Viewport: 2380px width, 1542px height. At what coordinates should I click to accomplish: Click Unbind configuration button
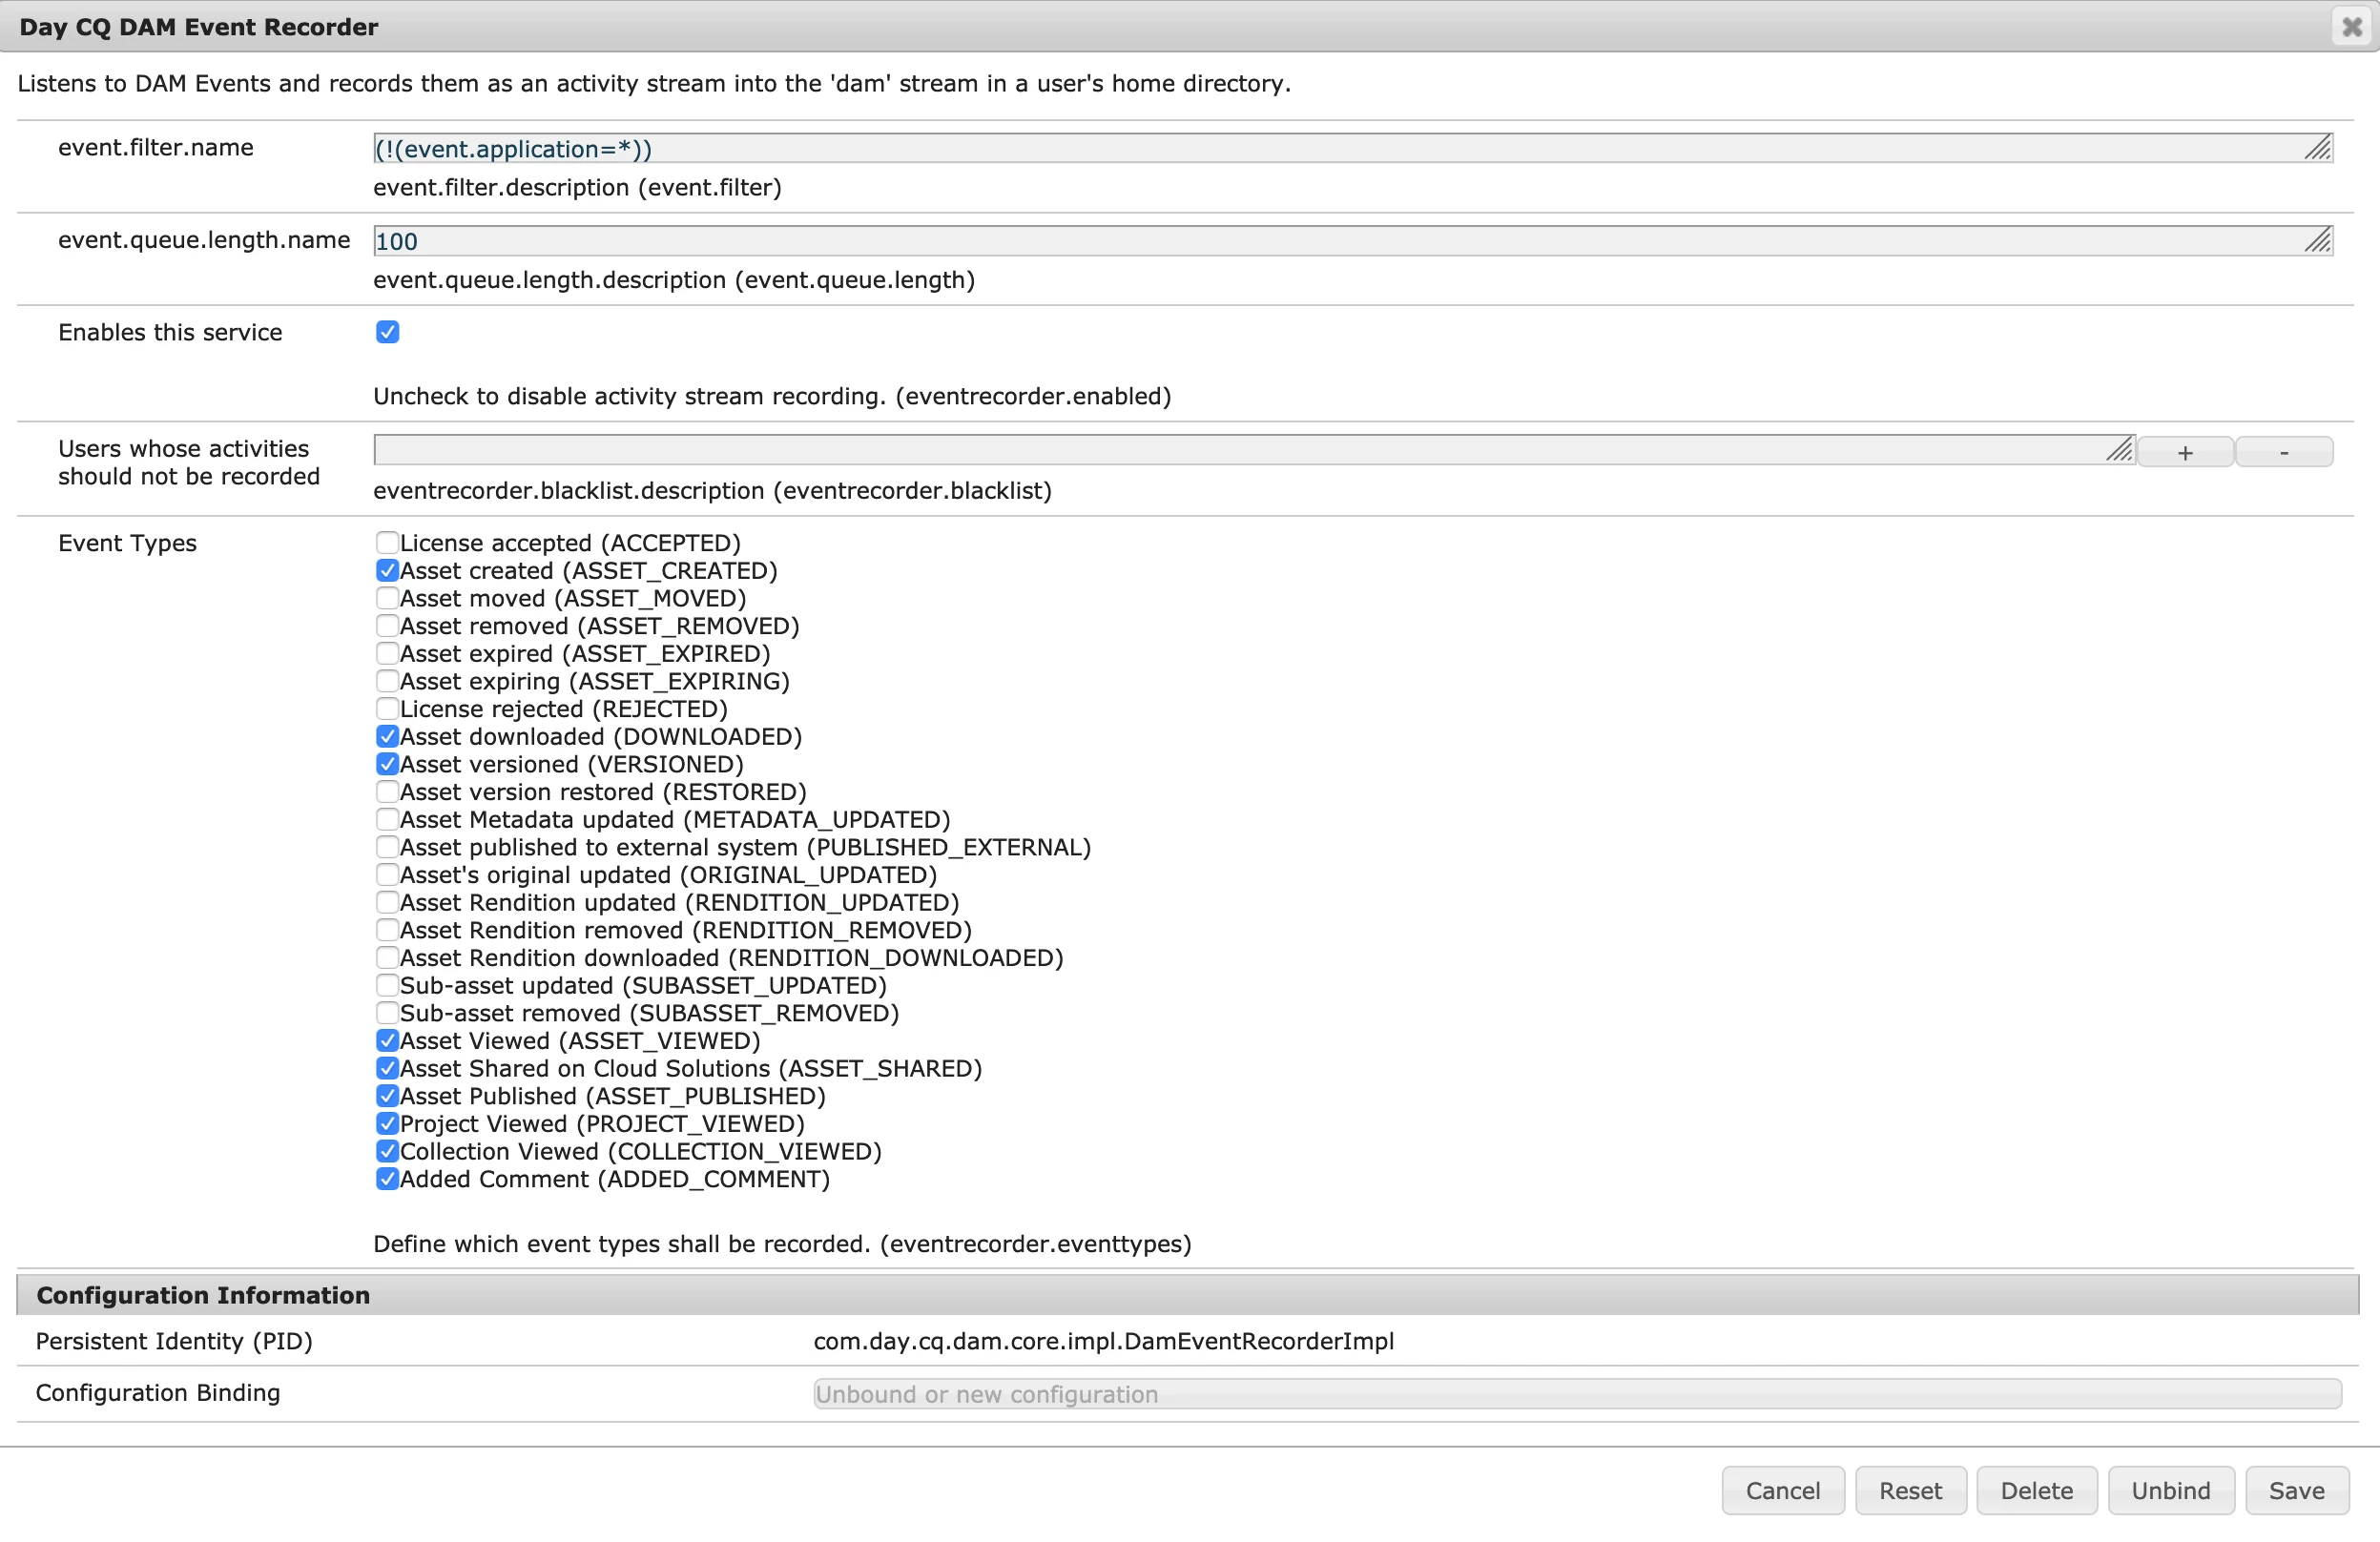(x=2170, y=1490)
